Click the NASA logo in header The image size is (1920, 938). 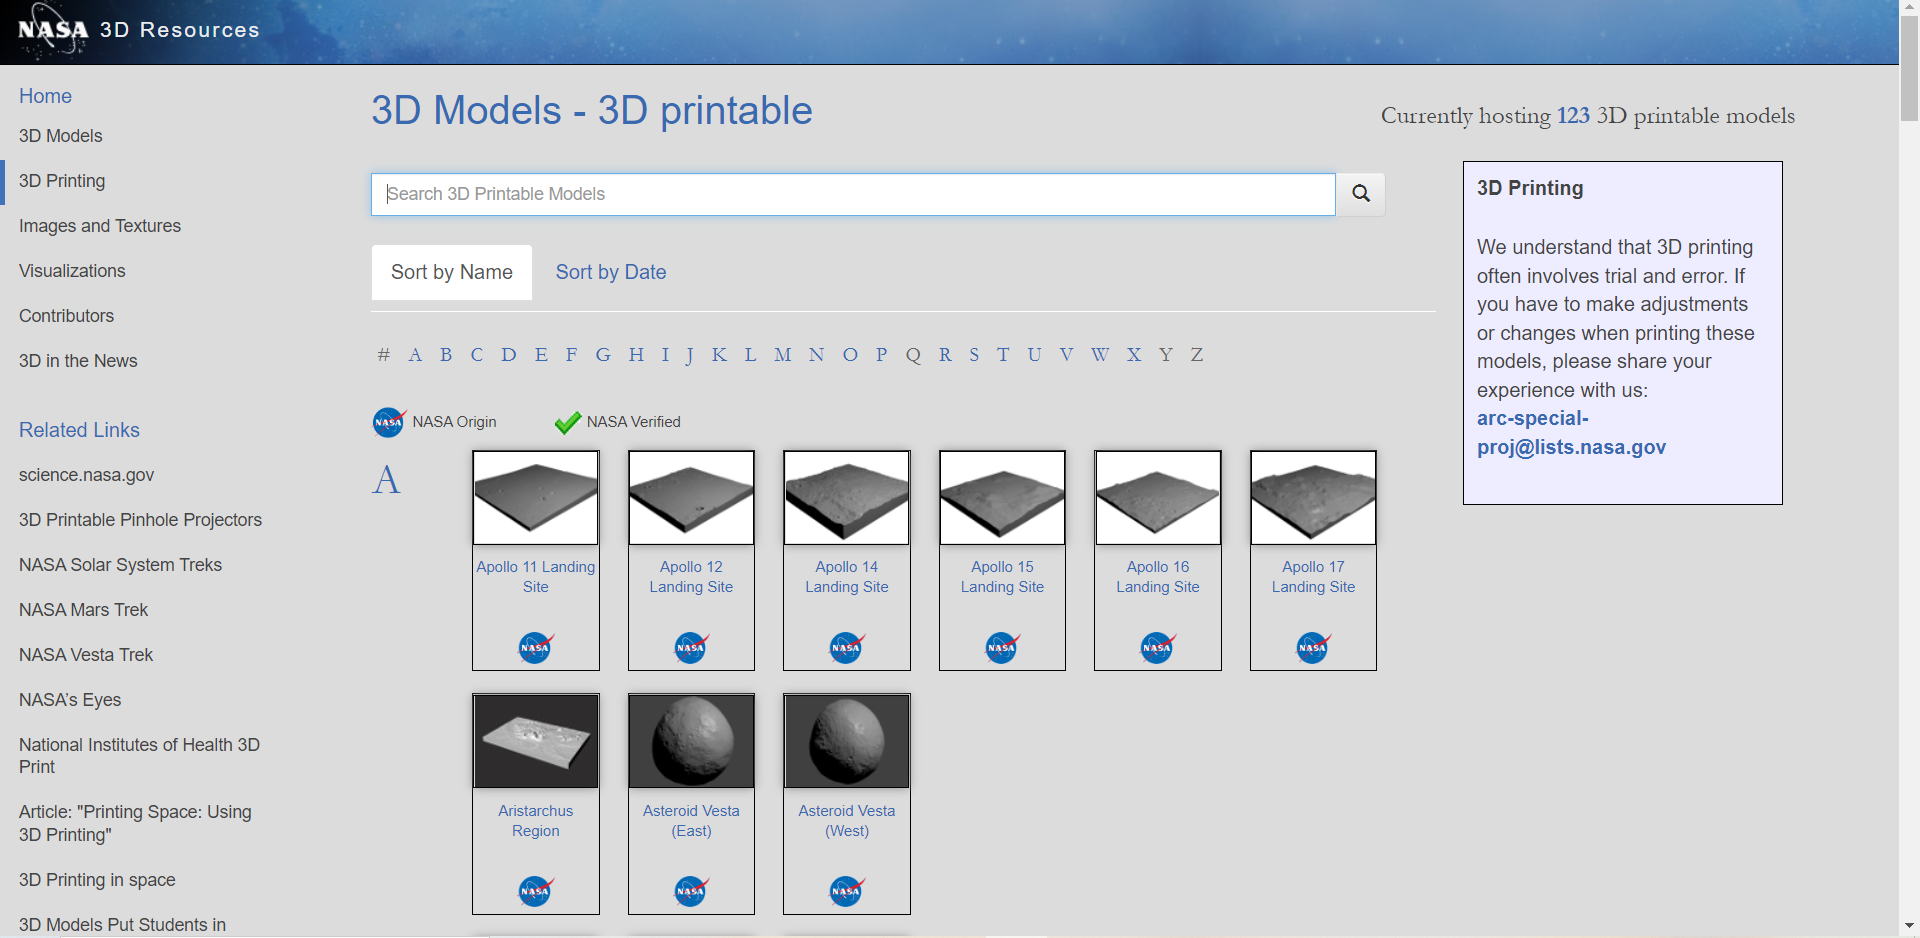tap(53, 30)
